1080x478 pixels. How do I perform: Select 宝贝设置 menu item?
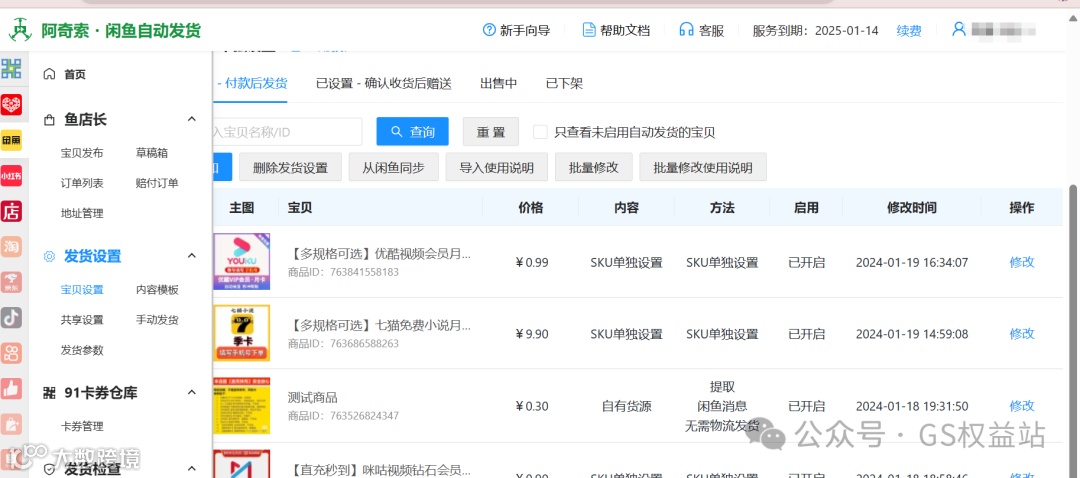click(x=82, y=290)
